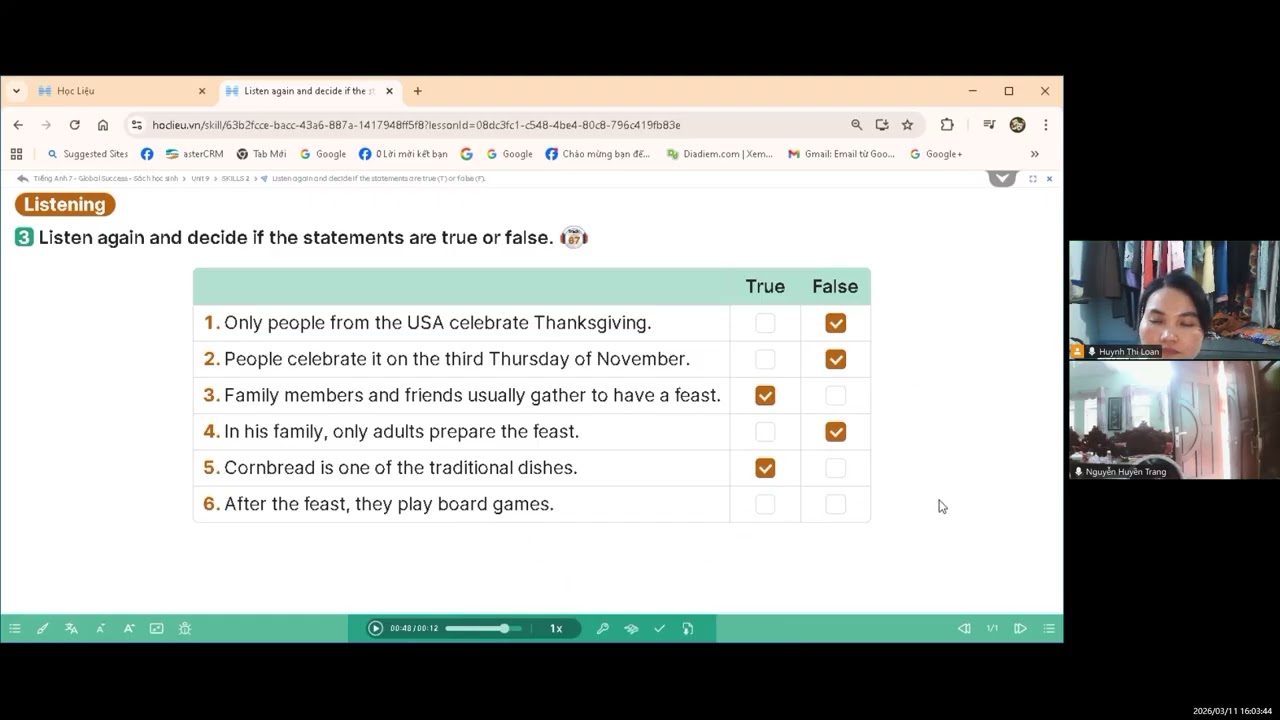Open media controls icon in Chrome toolbar
The image size is (1280, 720).
click(989, 125)
